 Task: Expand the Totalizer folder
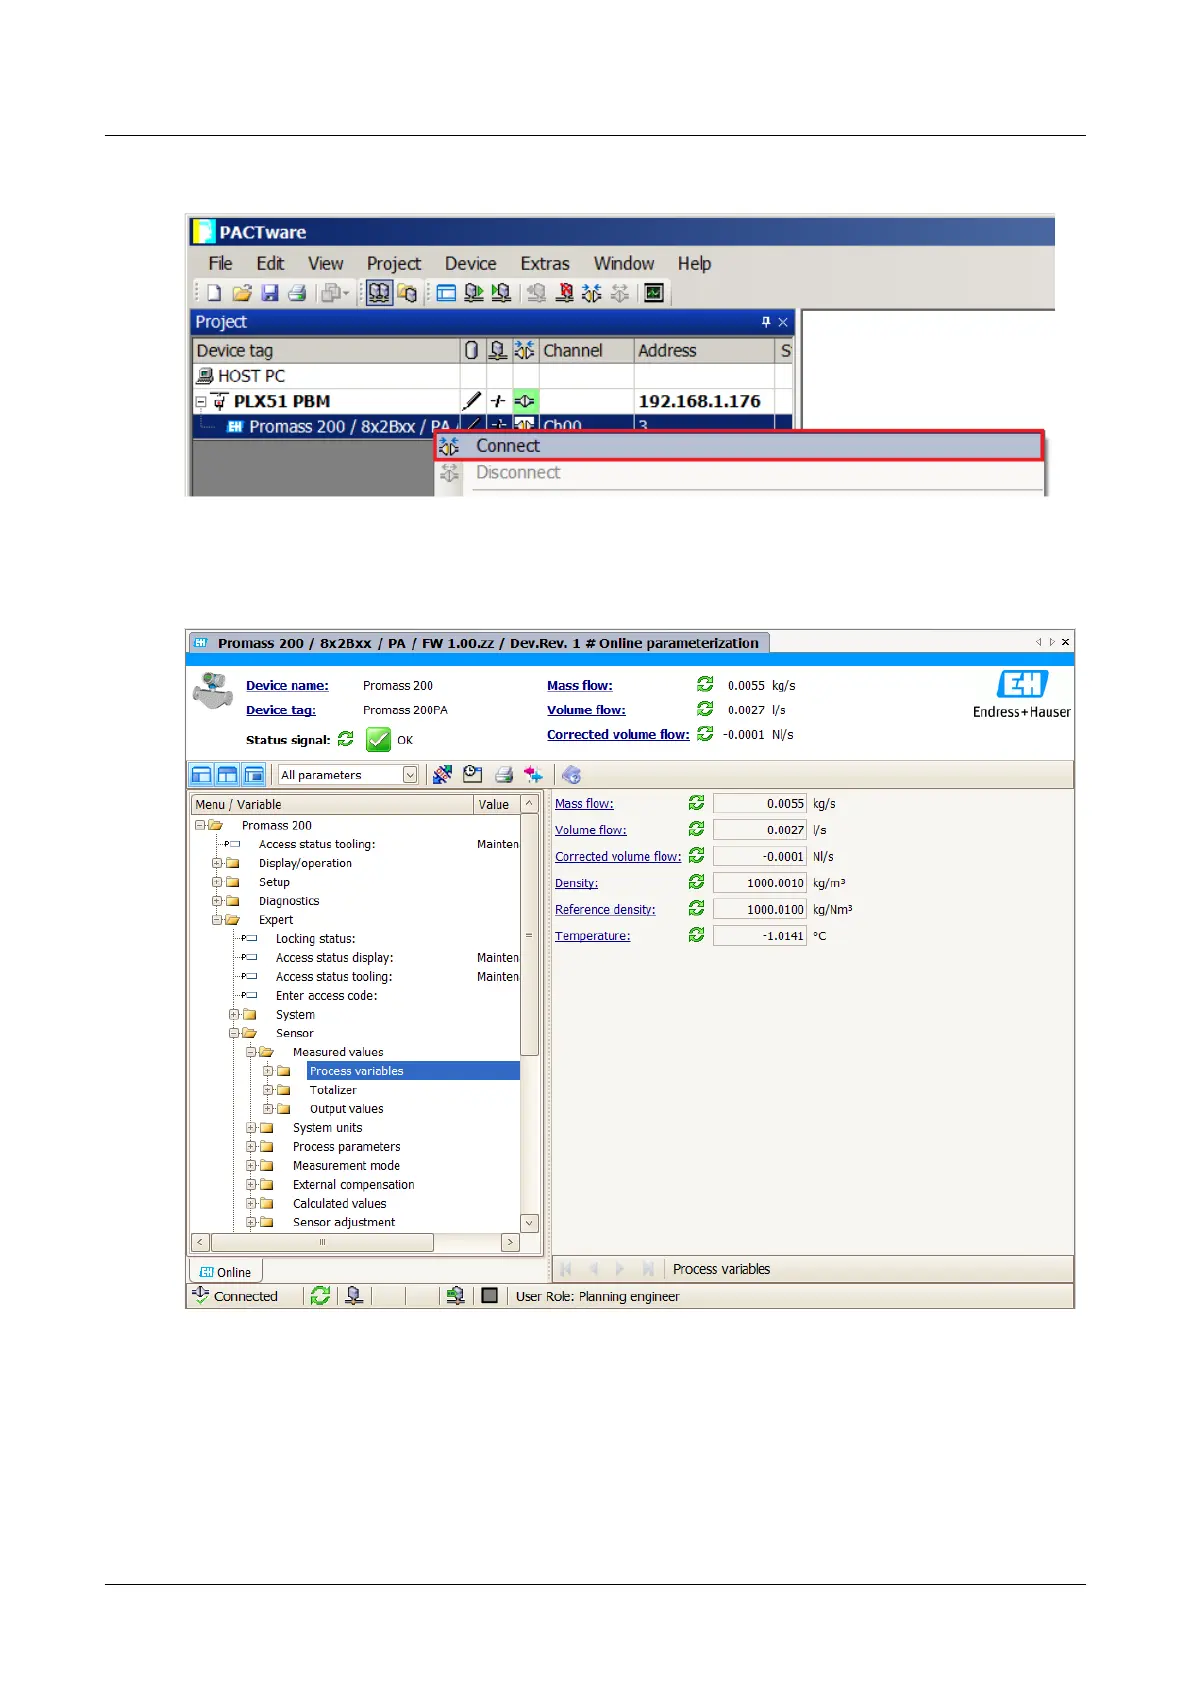click(268, 1090)
